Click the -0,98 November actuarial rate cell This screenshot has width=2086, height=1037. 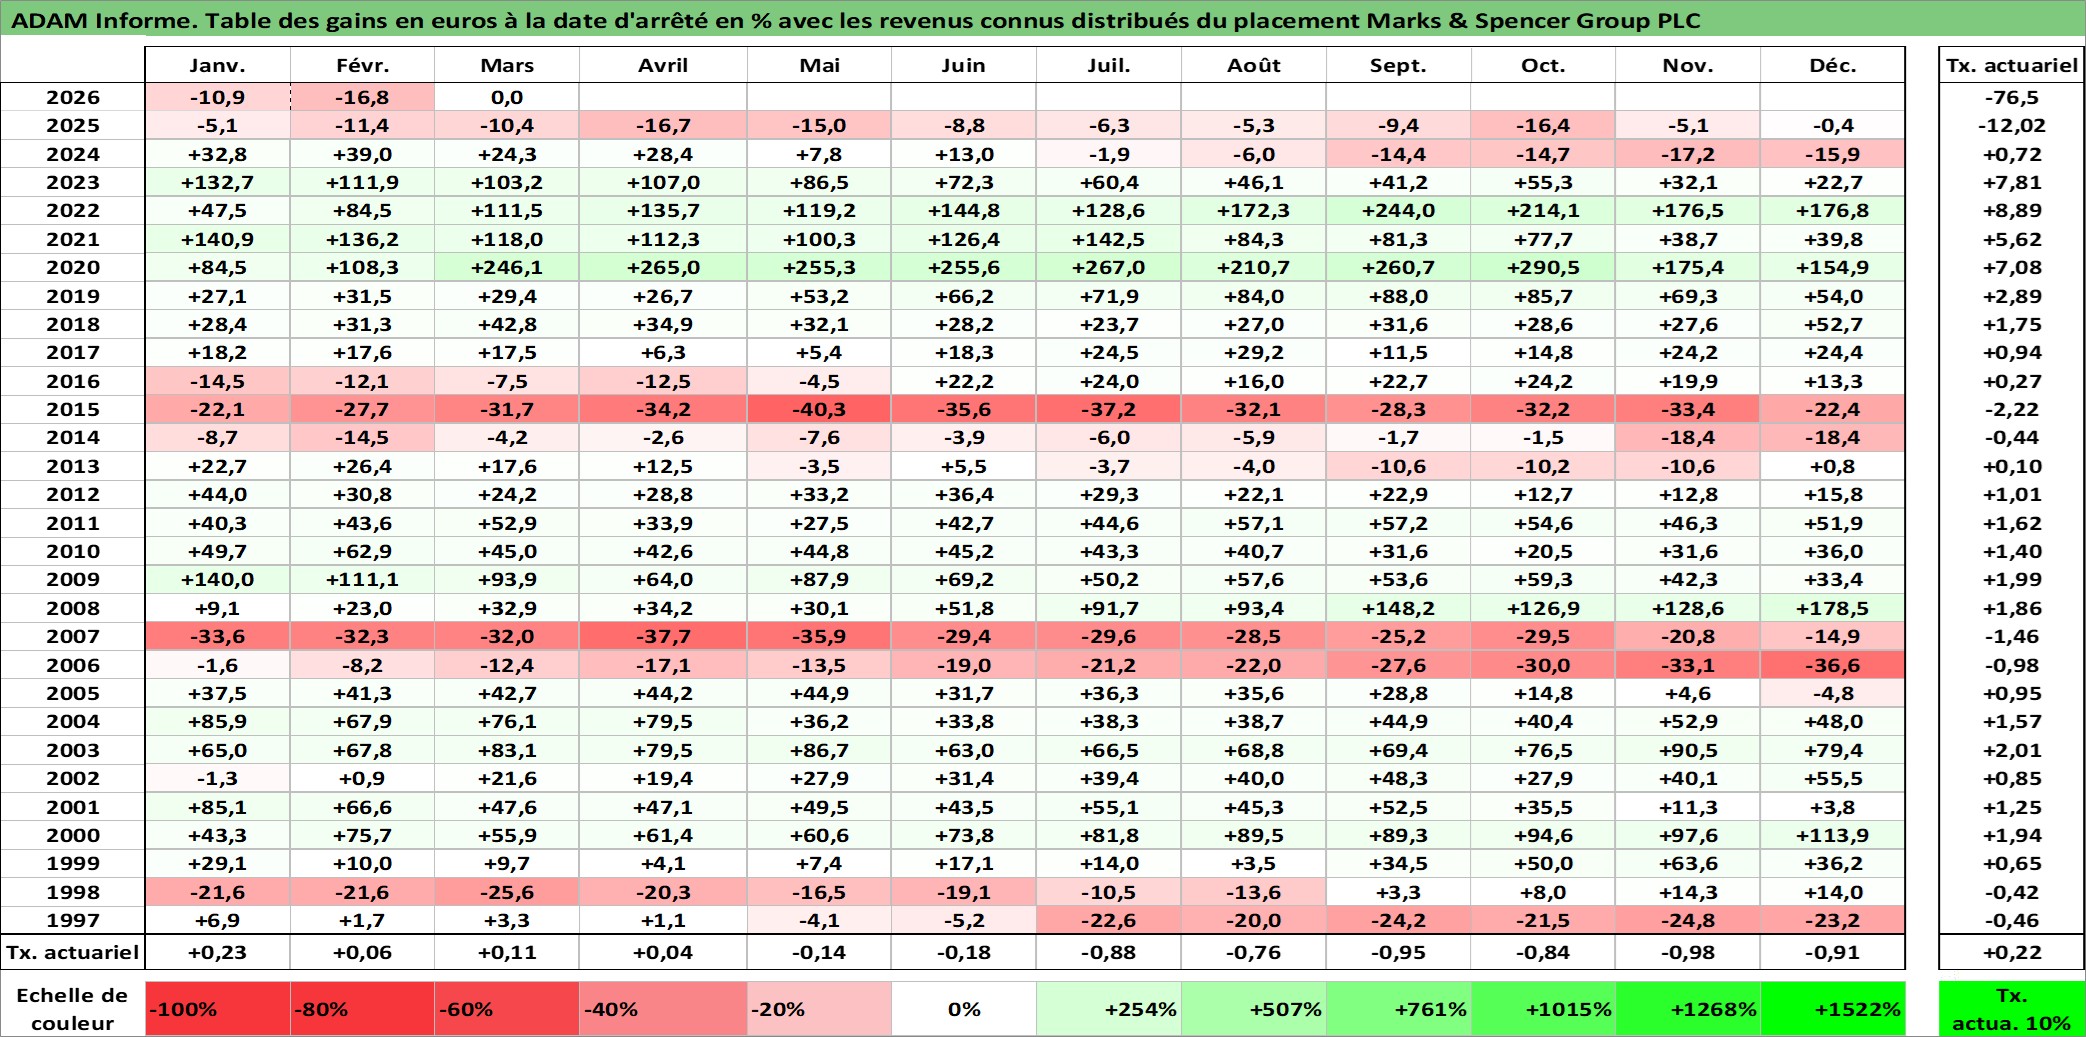[1688, 952]
